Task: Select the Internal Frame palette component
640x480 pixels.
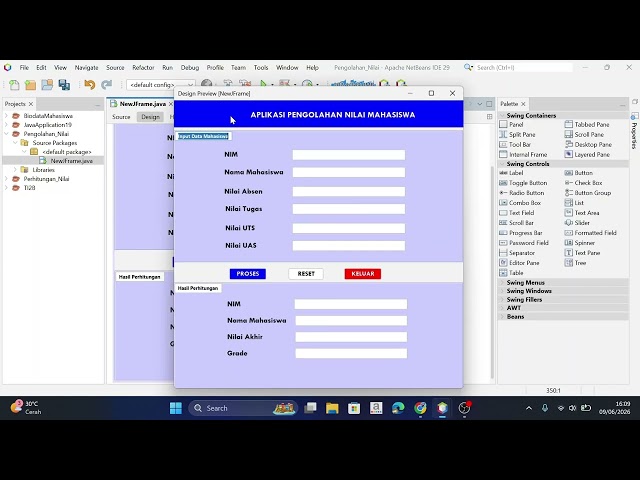Action: coord(524,154)
